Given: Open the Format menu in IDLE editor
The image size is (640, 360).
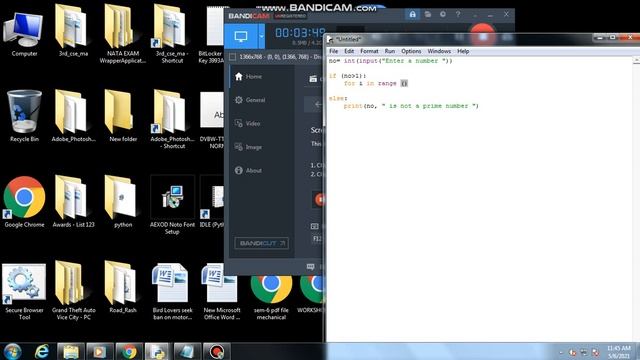Looking at the screenshot, I should pos(369,51).
